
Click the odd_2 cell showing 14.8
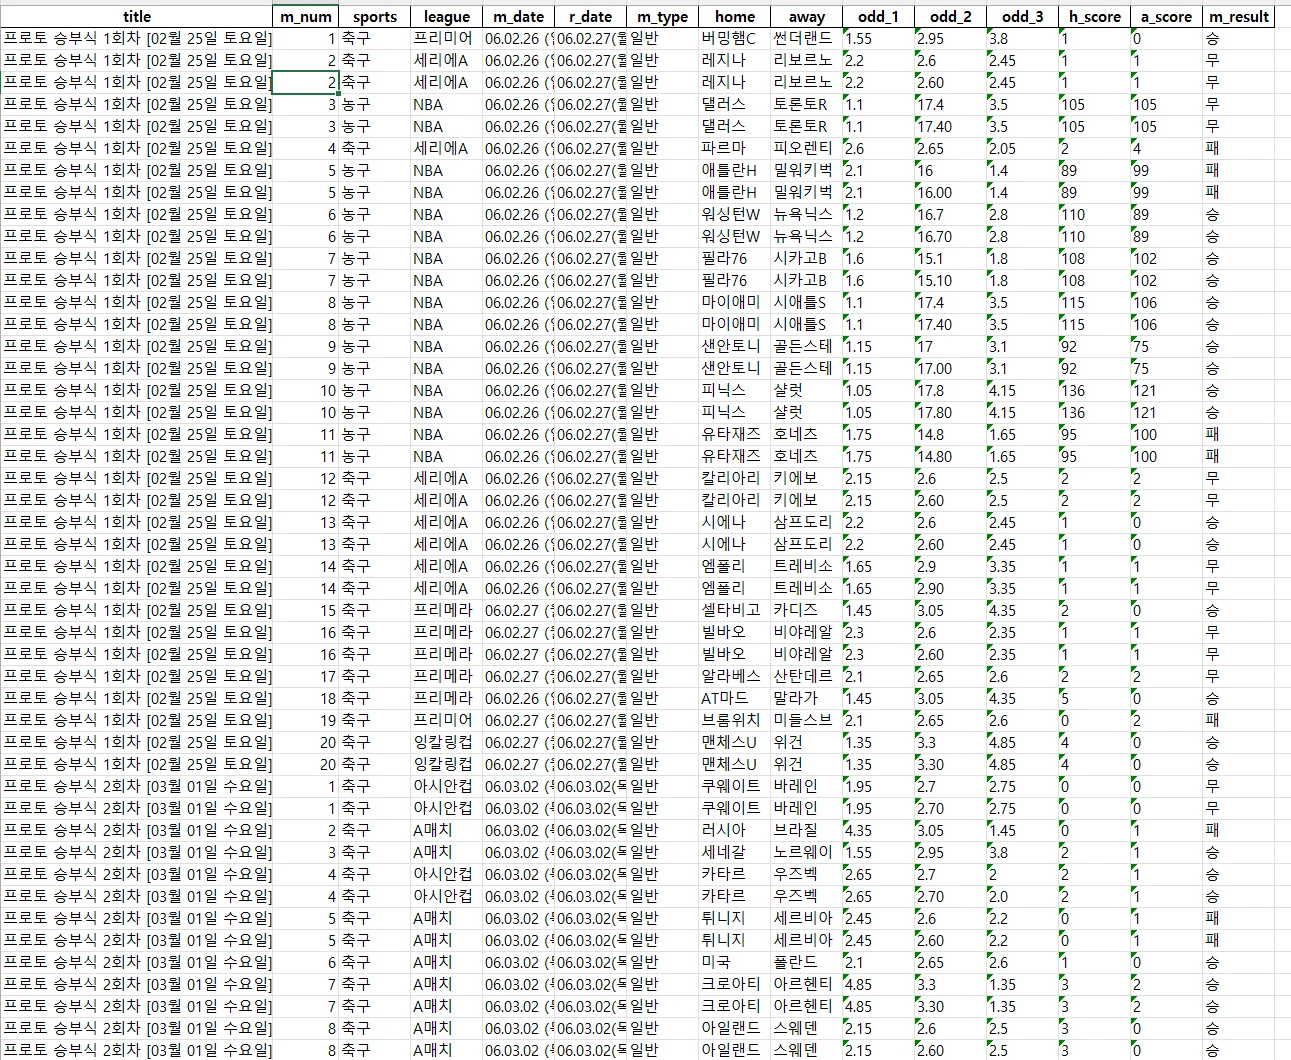coord(950,434)
